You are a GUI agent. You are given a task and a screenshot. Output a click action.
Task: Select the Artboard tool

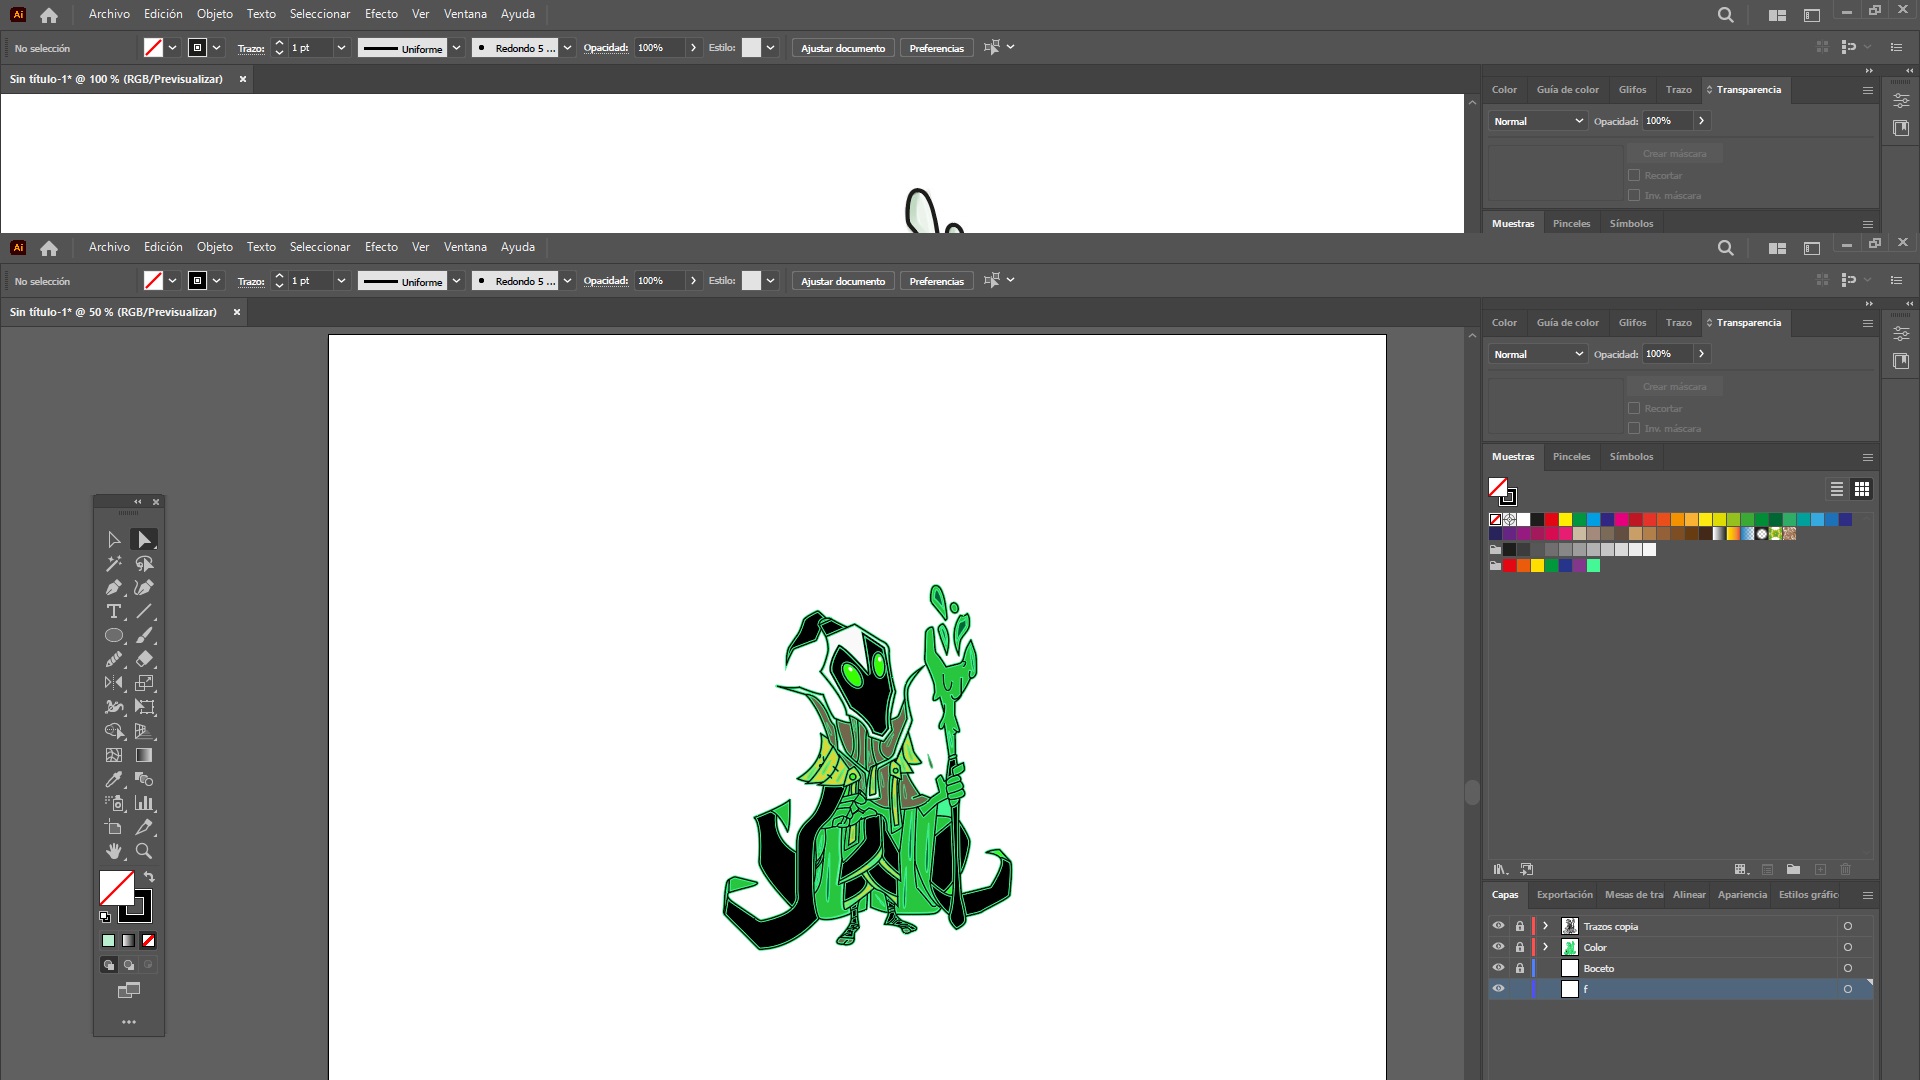point(114,828)
